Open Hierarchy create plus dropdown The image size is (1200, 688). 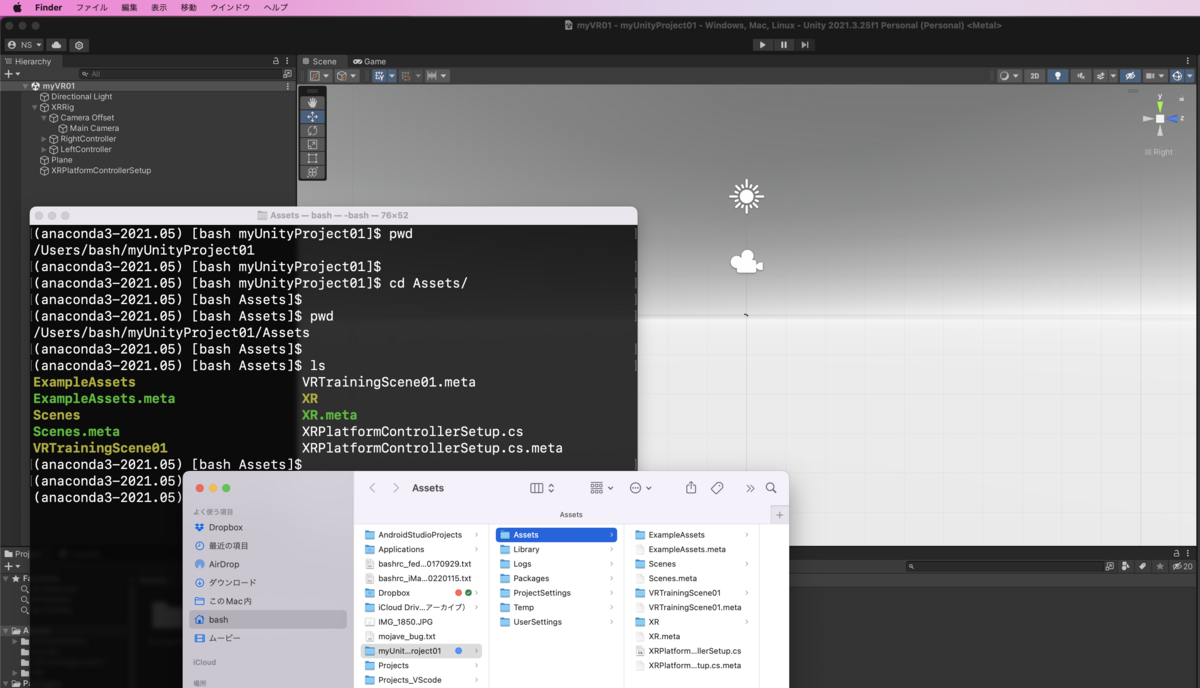(x=11, y=74)
